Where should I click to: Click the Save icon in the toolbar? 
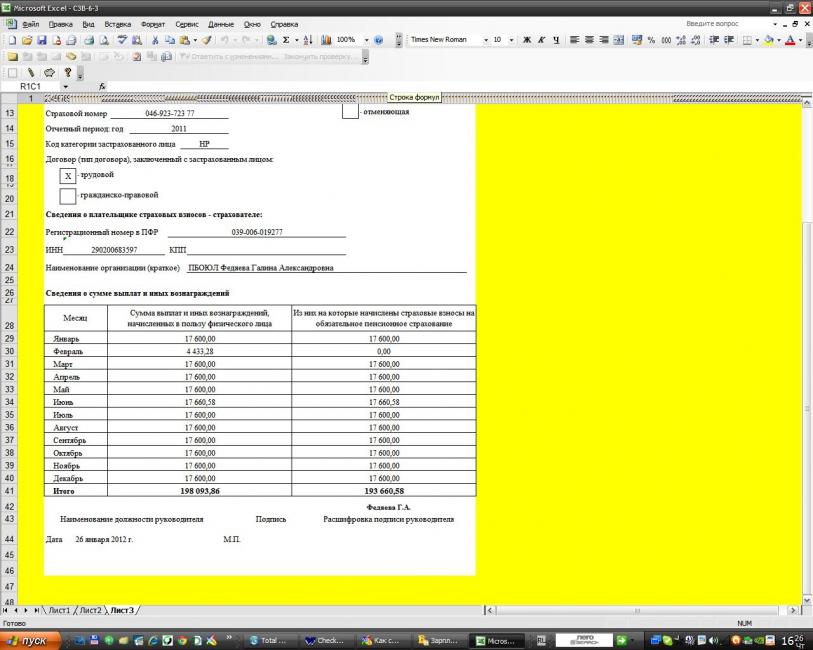click(41, 40)
